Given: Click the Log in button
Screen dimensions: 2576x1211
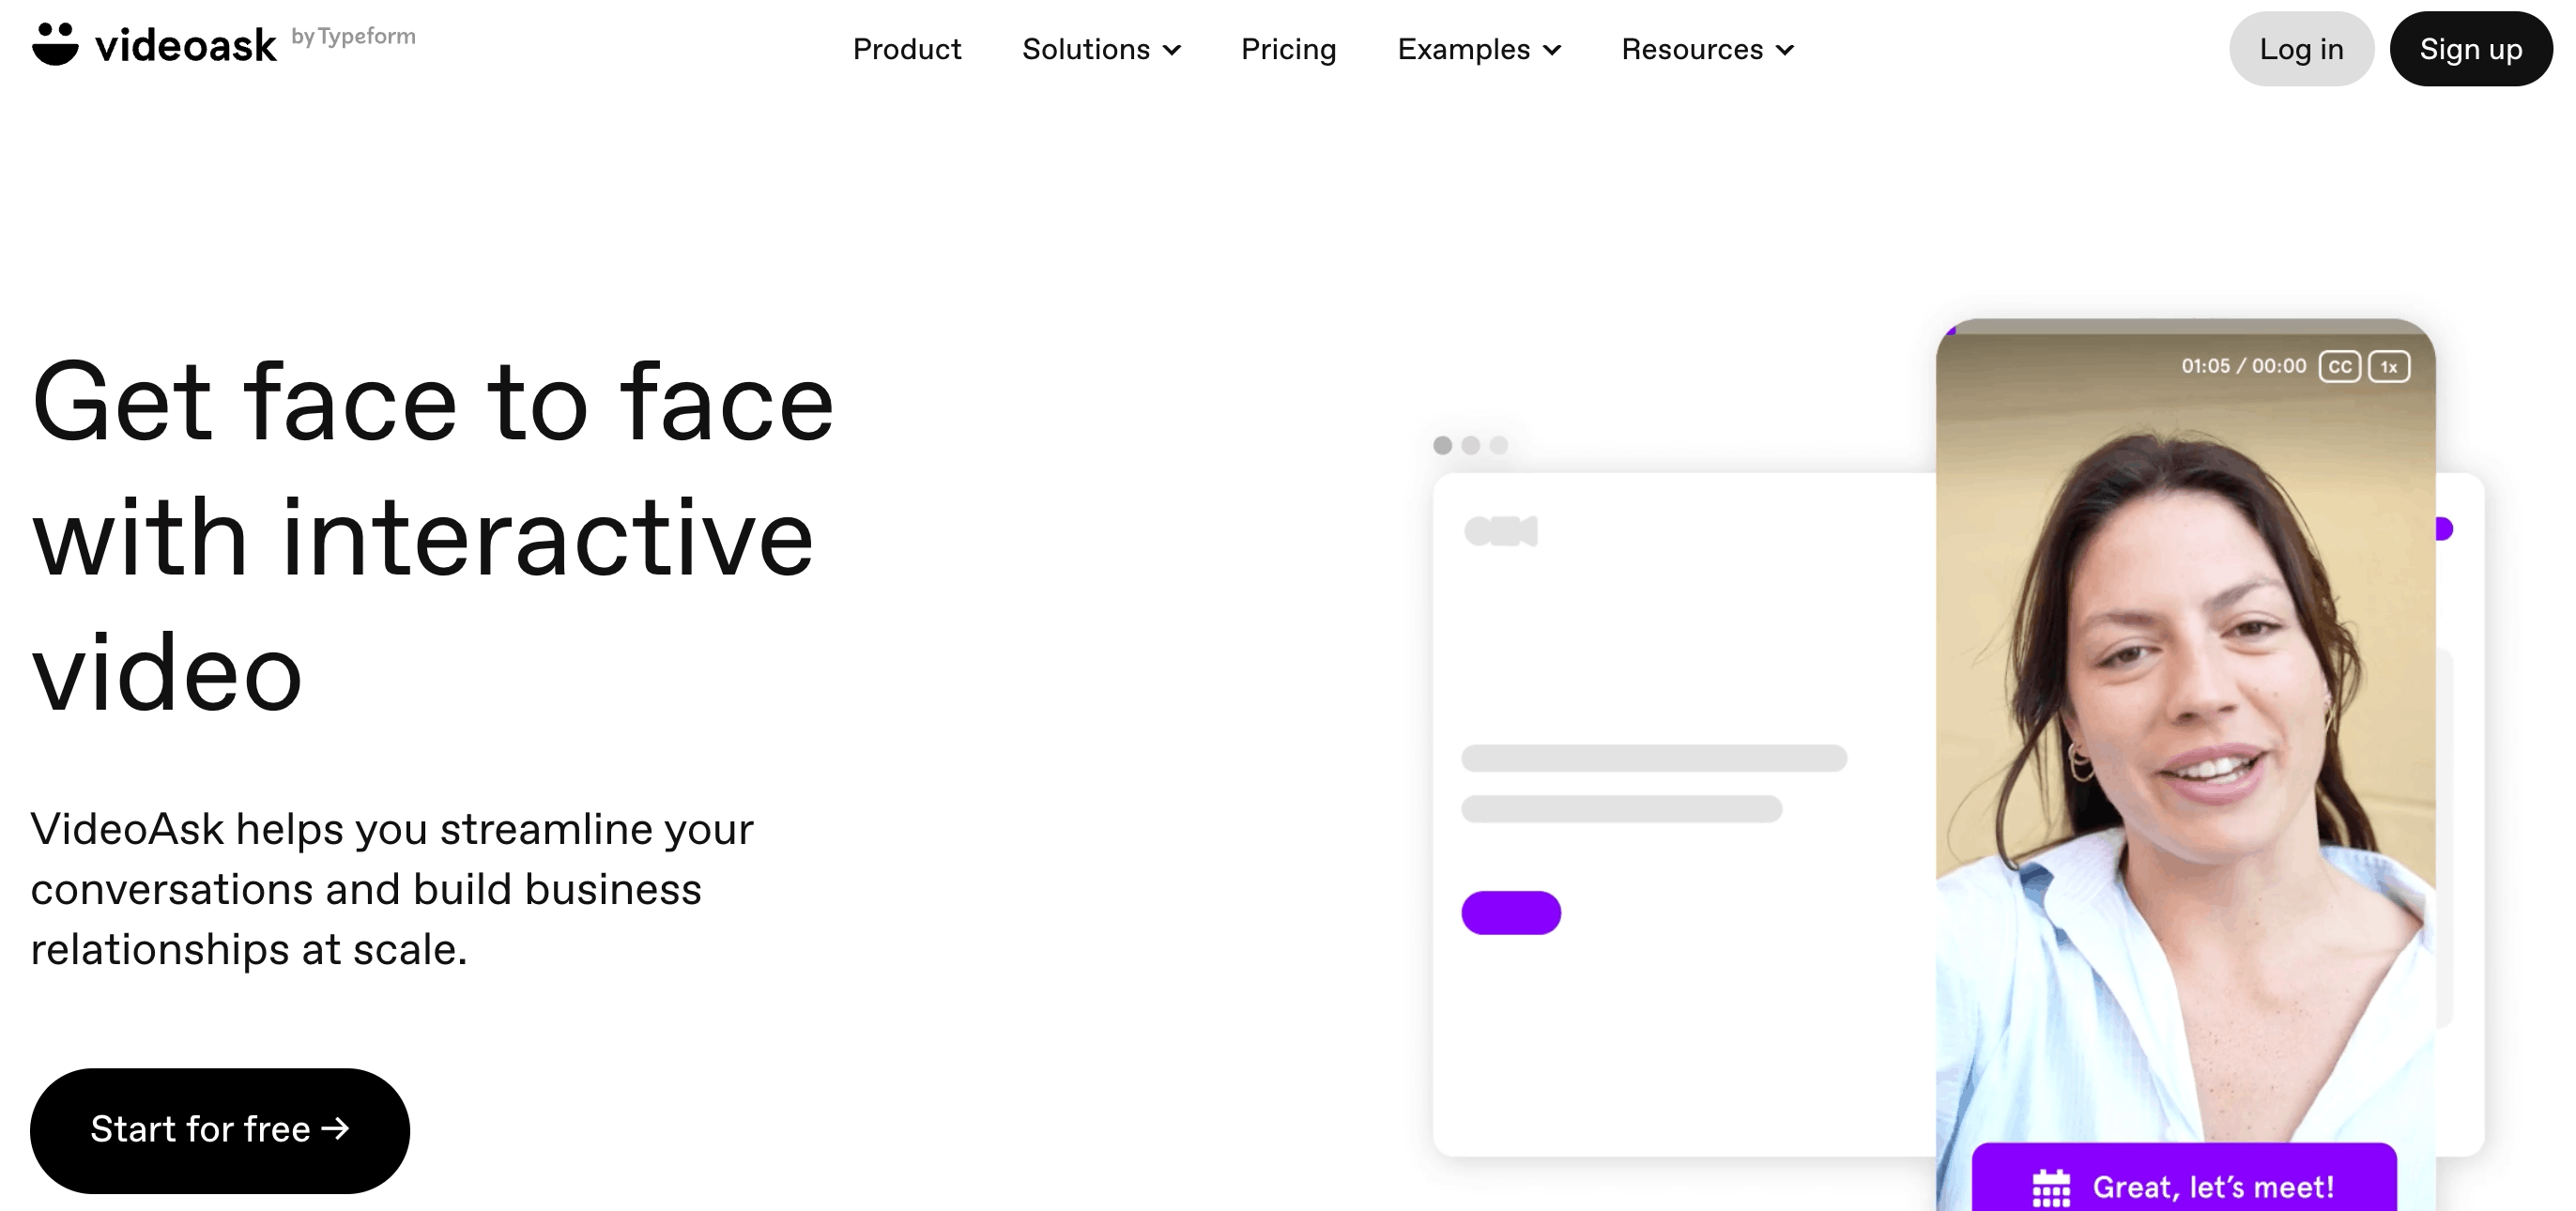Looking at the screenshot, I should tap(2301, 49).
